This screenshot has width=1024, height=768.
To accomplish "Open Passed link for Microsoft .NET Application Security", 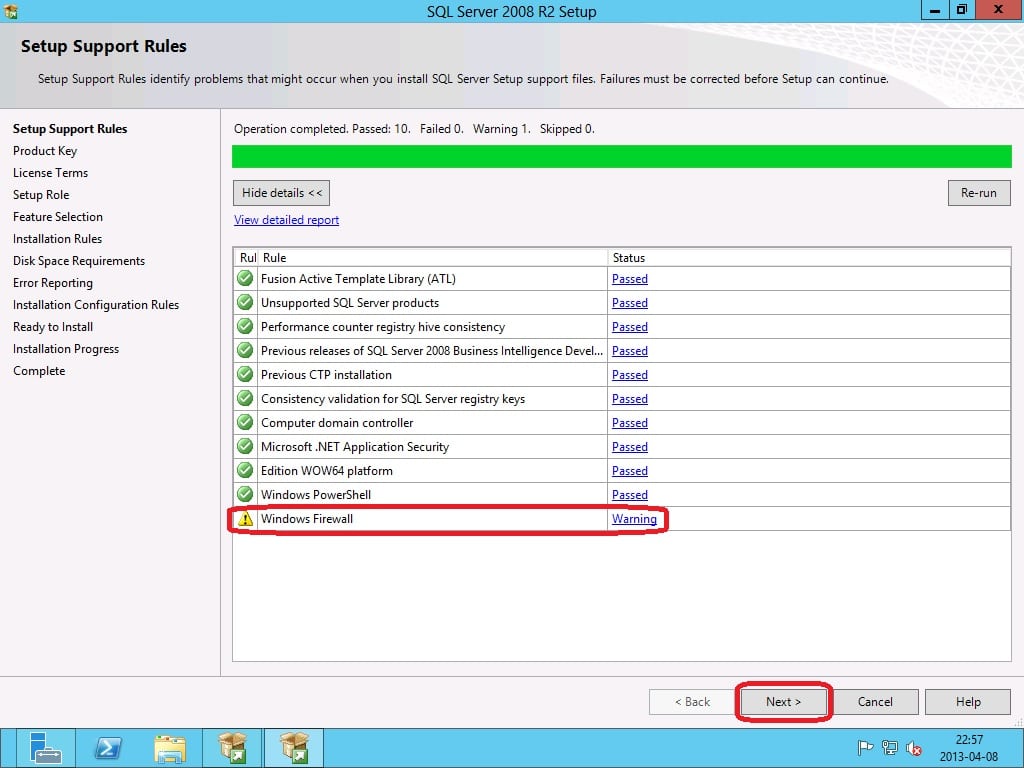I will coord(630,447).
